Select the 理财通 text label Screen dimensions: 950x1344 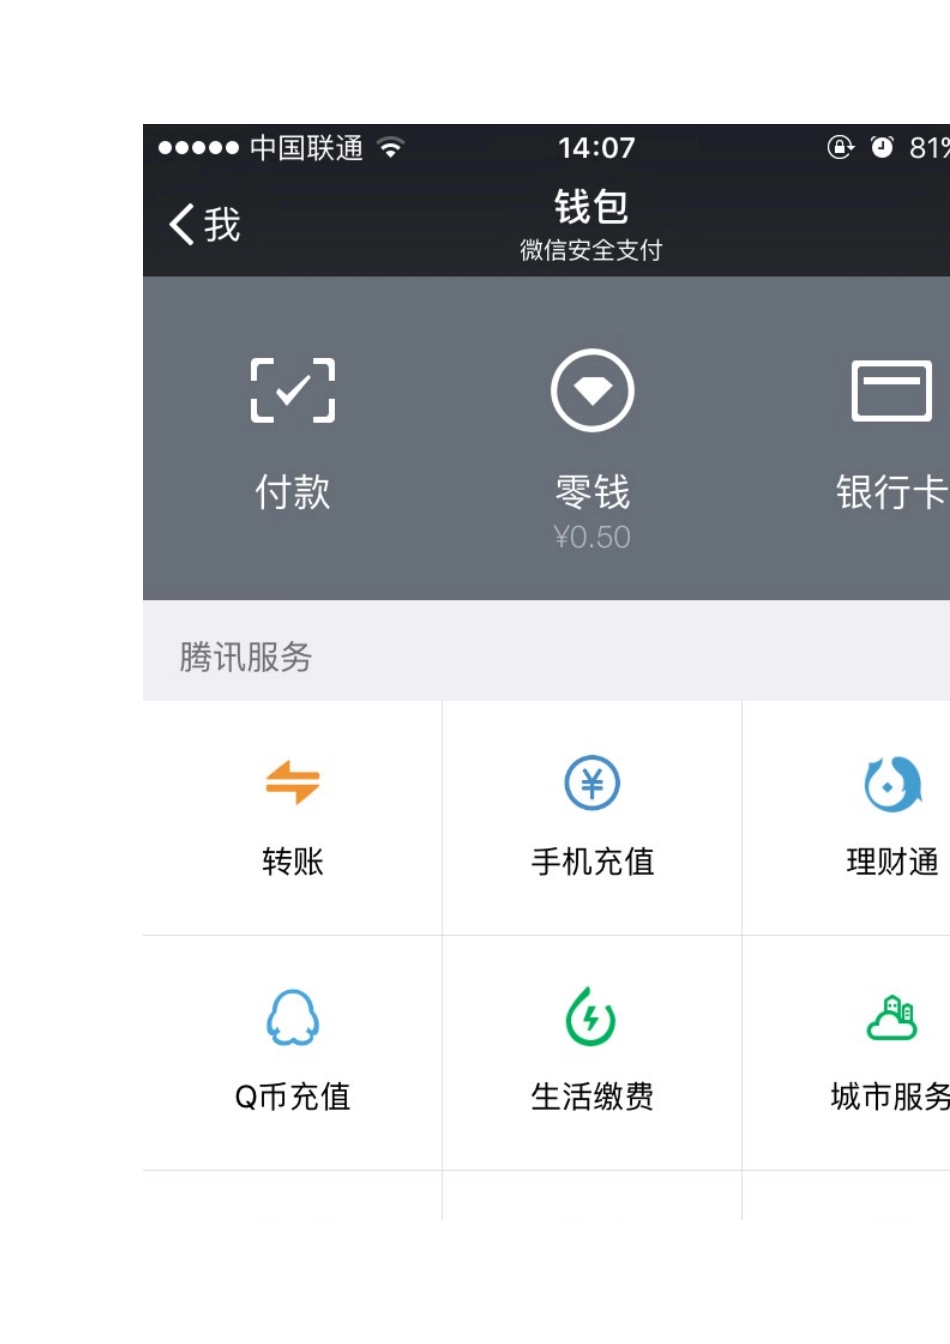[x=892, y=861]
